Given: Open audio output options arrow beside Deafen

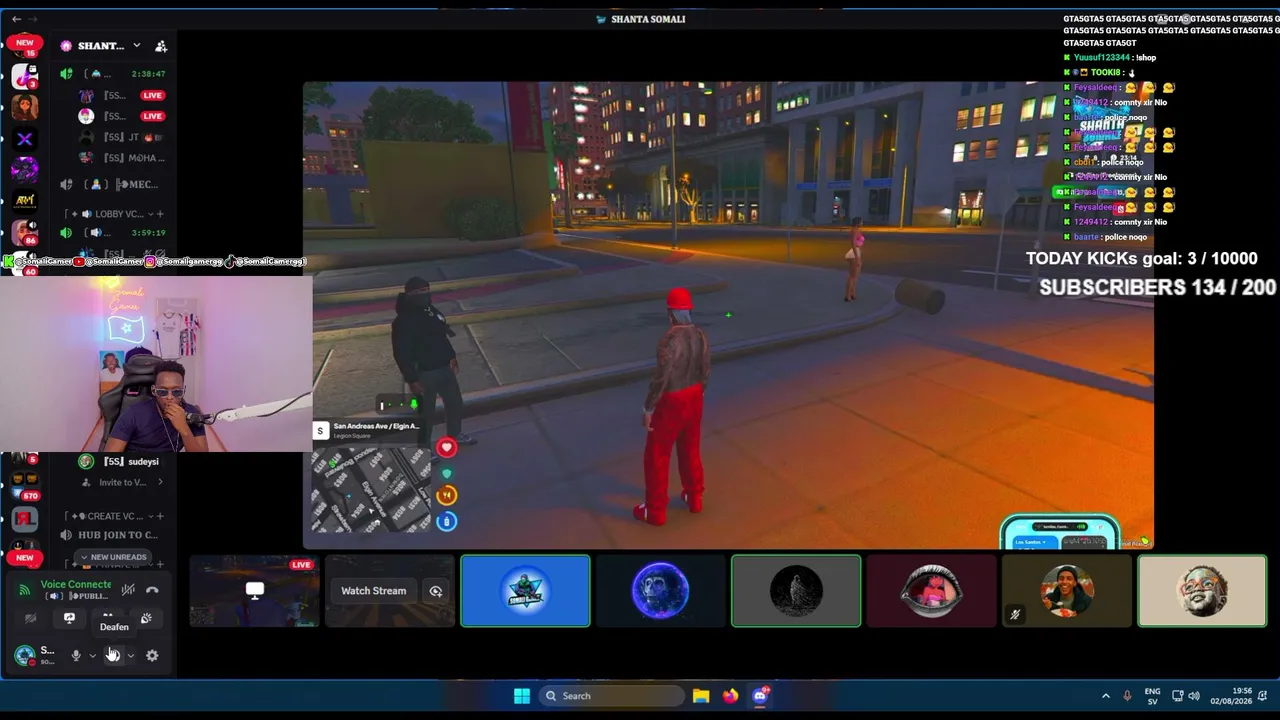Looking at the screenshot, I should click(130, 656).
